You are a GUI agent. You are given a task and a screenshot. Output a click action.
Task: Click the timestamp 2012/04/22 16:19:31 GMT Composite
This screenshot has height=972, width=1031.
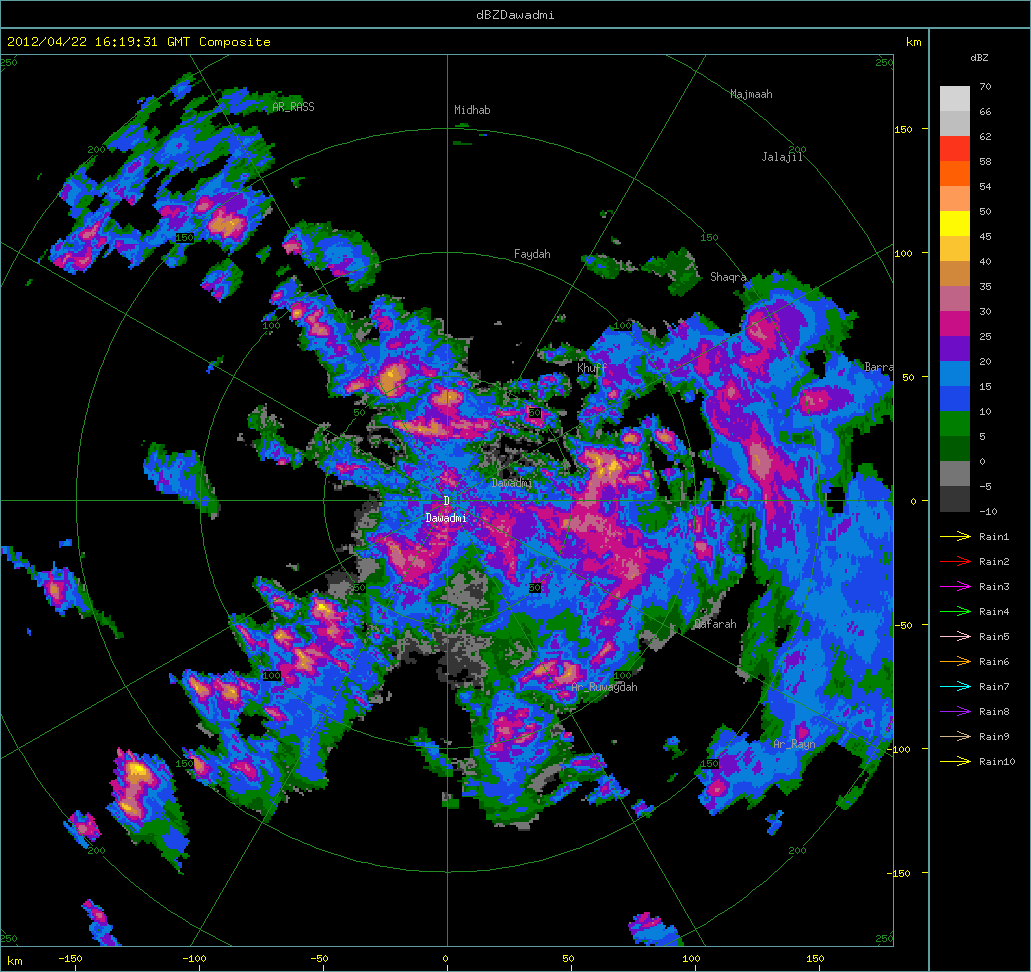coord(139,42)
